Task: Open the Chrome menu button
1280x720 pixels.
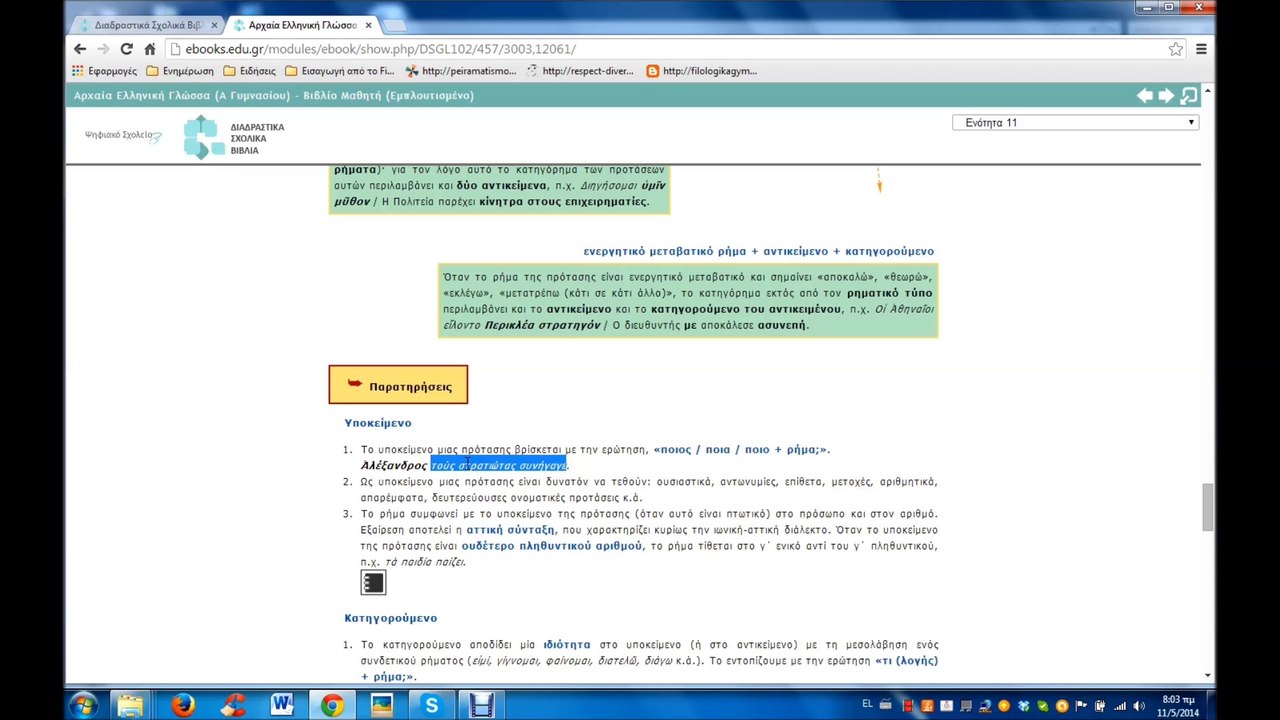Action: pyautogui.click(x=1201, y=49)
